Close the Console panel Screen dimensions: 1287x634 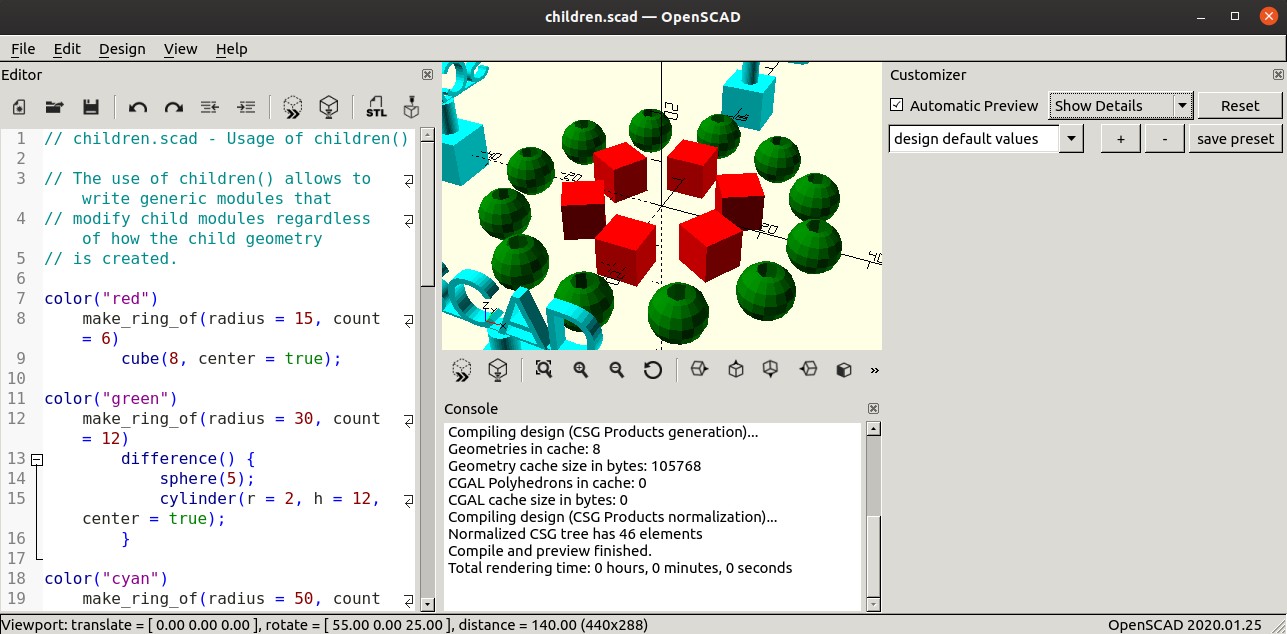tap(873, 409)
